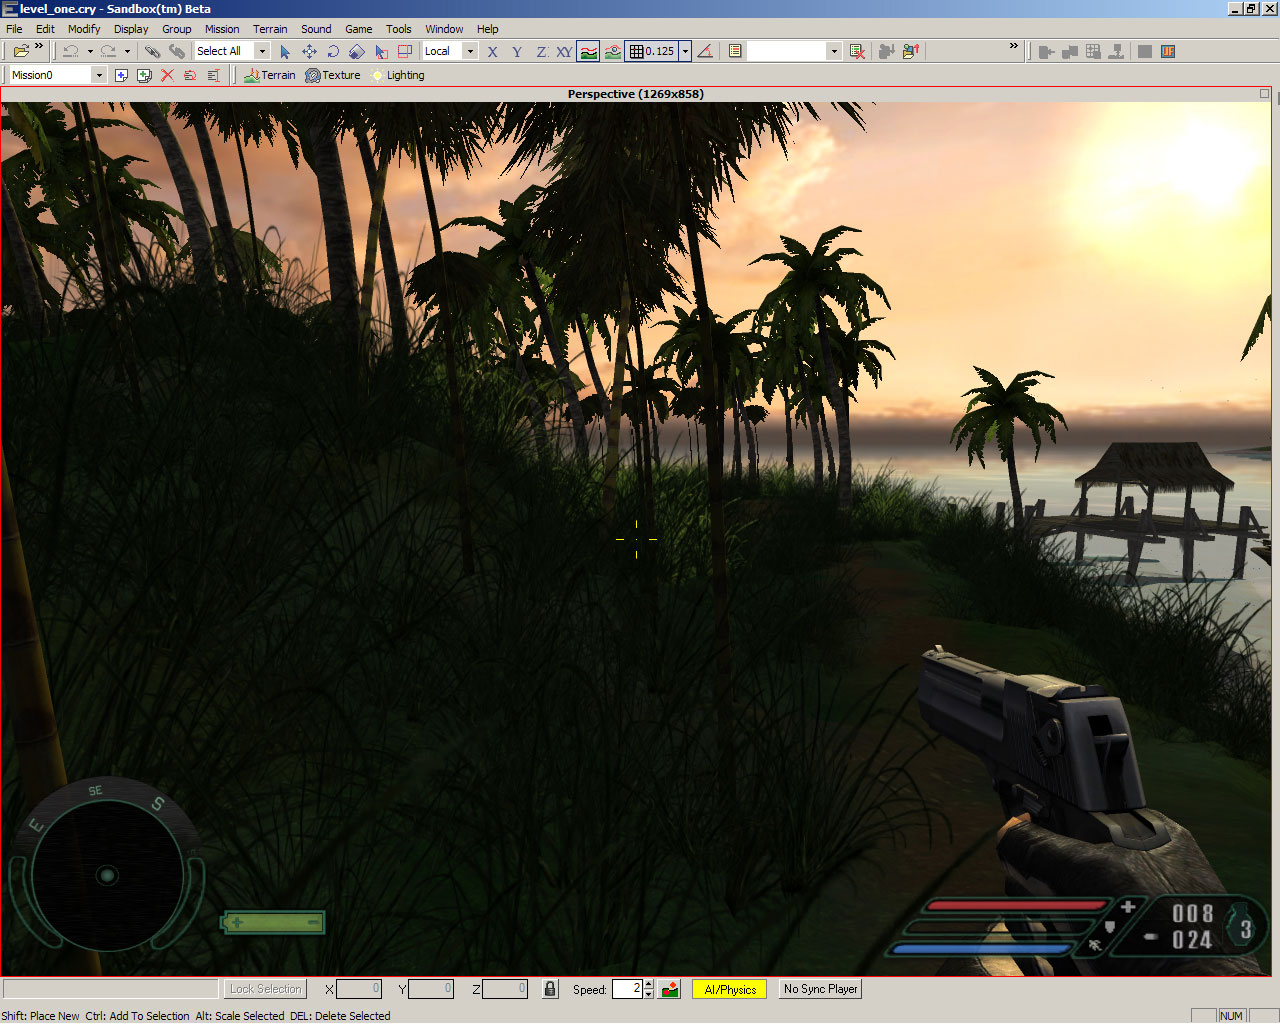1280x1024 pixels.
Task: Lock Y axis constraint
Action: point(517,51)
